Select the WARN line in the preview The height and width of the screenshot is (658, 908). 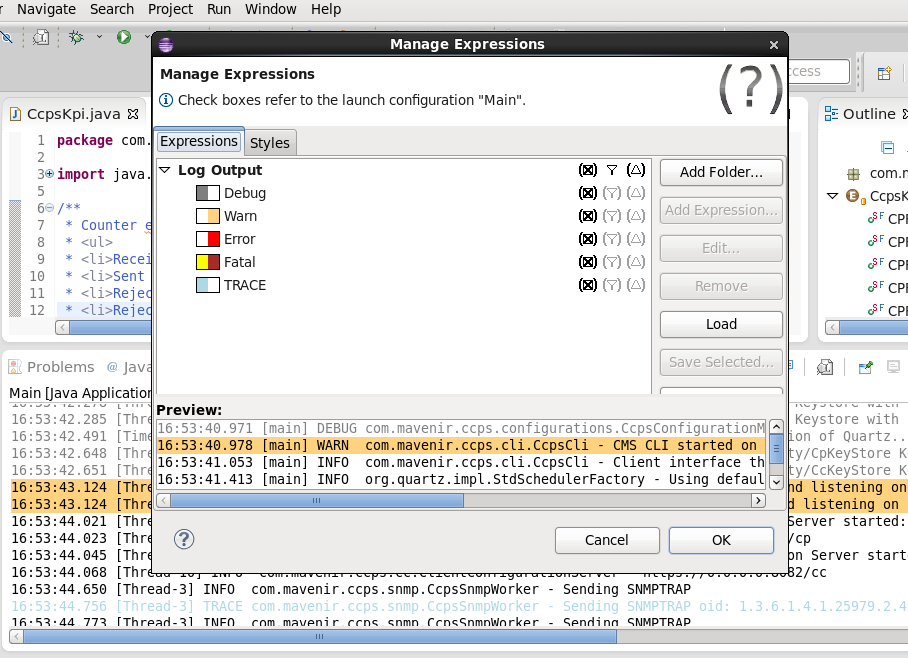click(461, 445)
